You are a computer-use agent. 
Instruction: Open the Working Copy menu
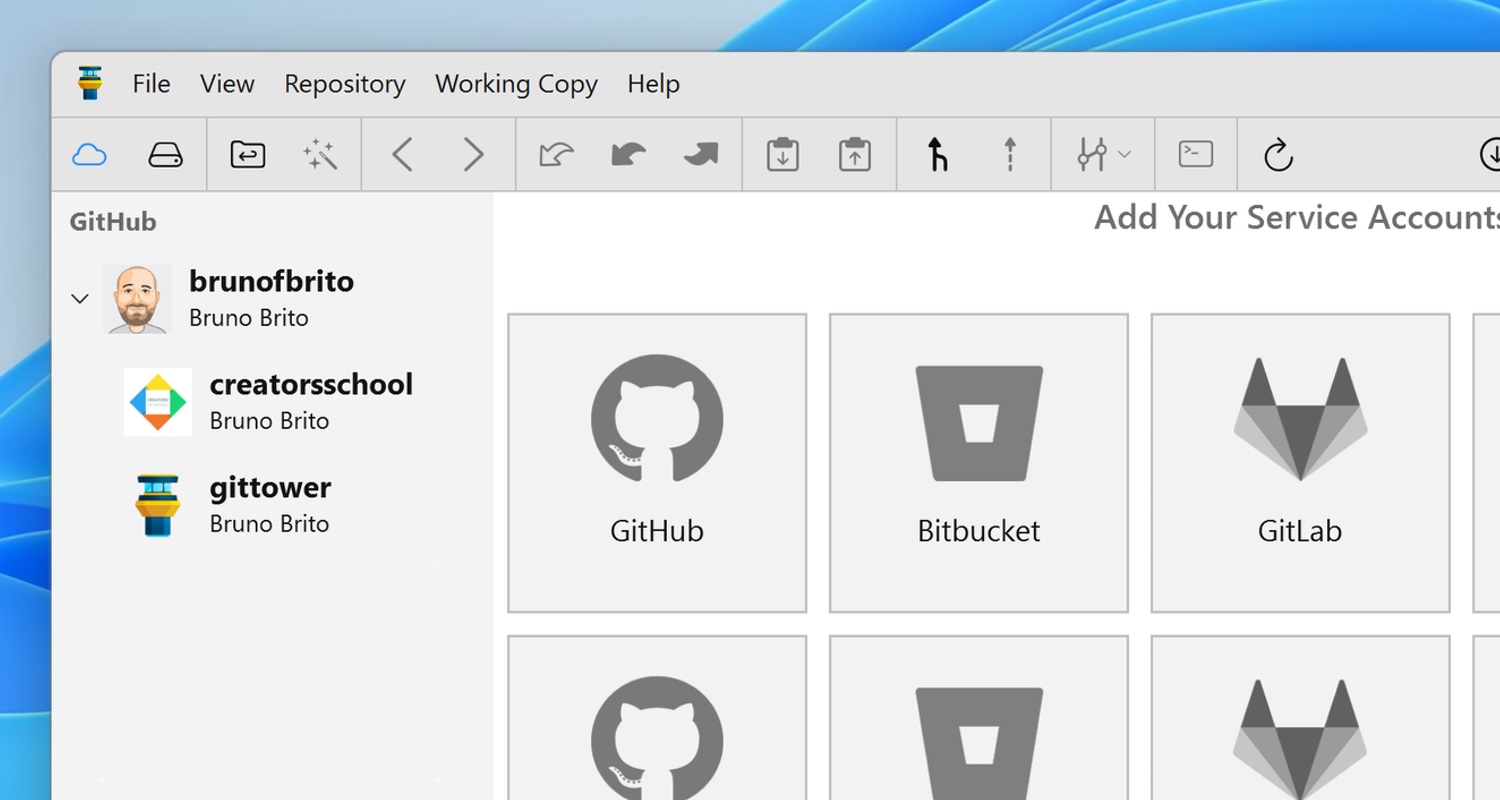(516, 84)
